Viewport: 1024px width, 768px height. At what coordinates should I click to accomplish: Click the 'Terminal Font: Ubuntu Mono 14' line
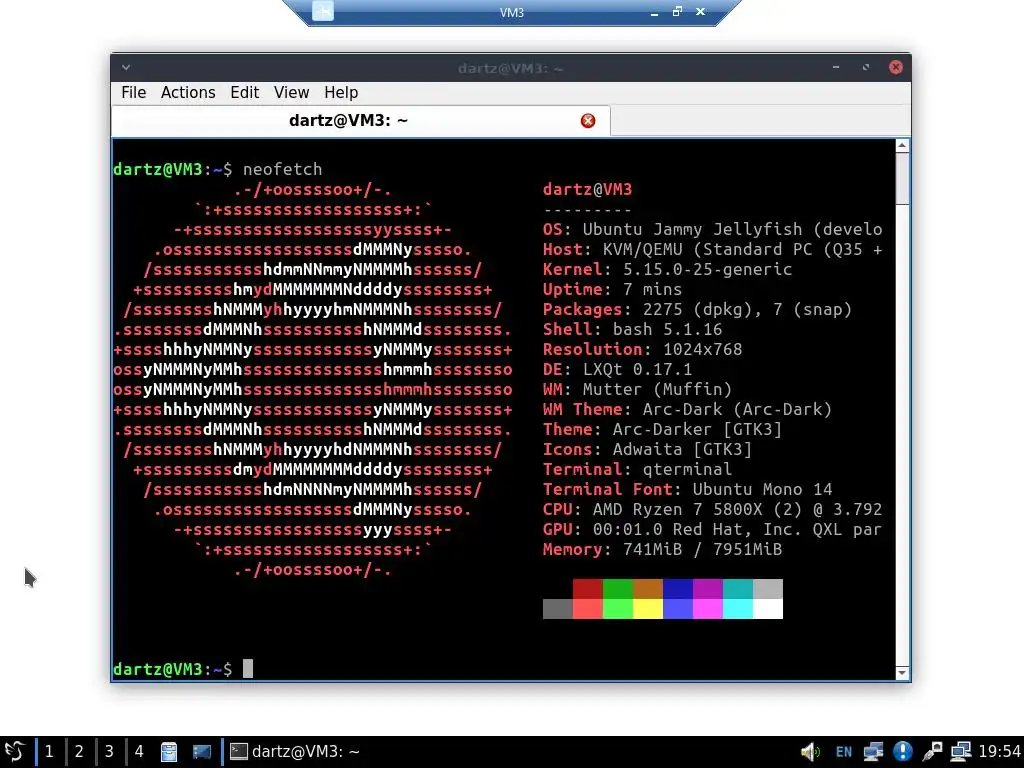pos(688,490)
